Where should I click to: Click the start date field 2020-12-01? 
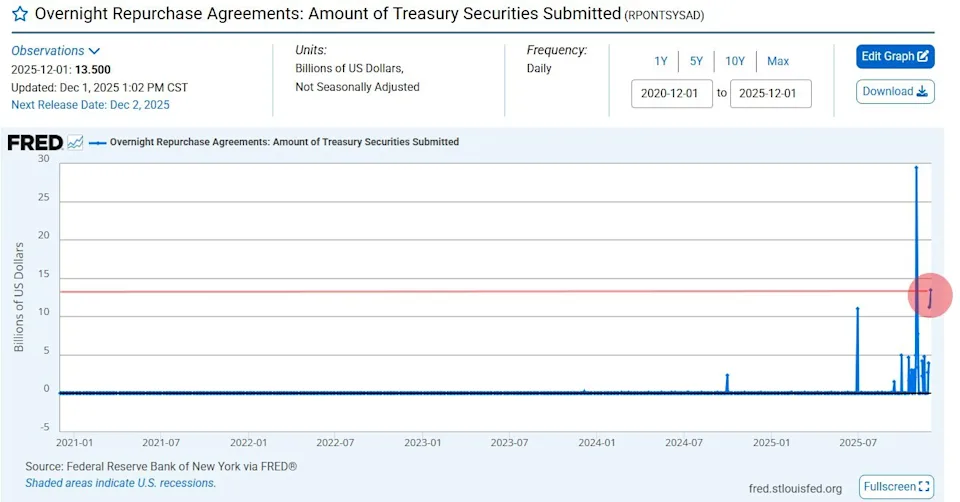click(669, 93)
